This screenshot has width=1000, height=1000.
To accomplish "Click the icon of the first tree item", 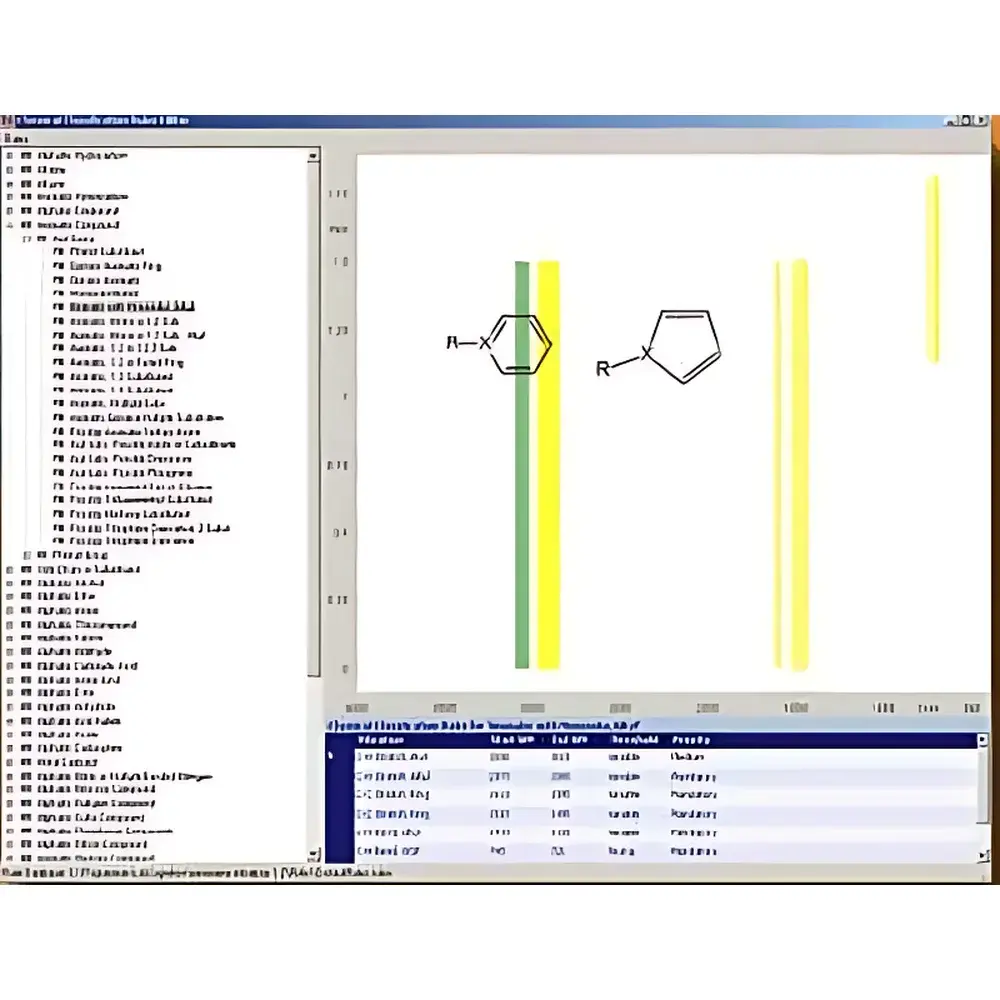I will pos(26,156).
